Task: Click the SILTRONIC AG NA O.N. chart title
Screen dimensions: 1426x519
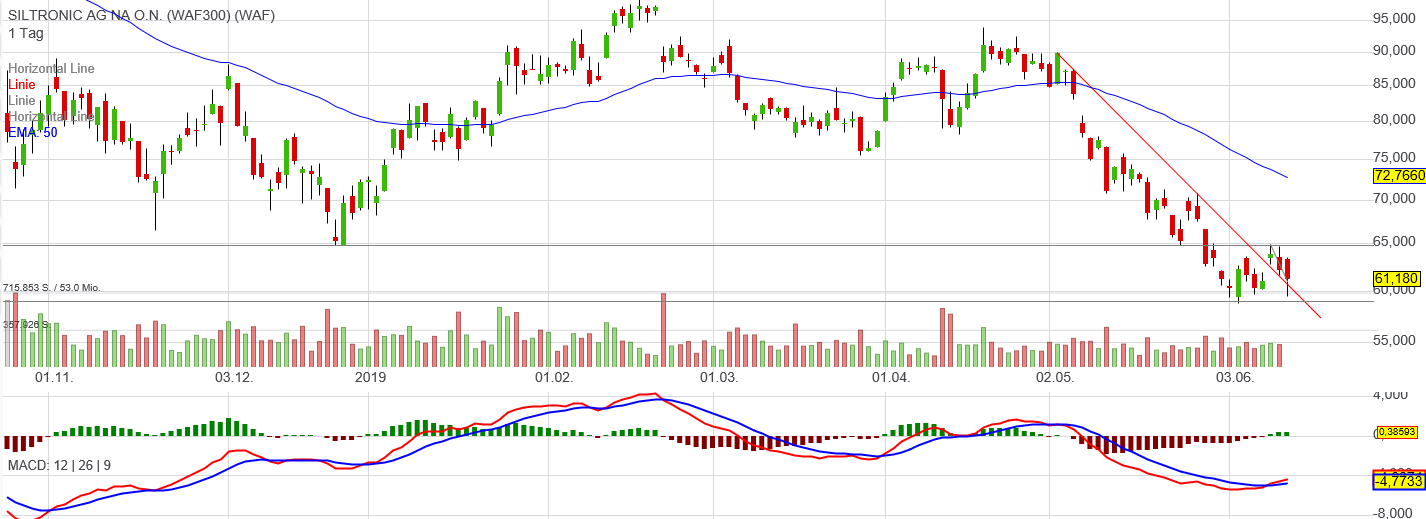Action: coord(141,15)
